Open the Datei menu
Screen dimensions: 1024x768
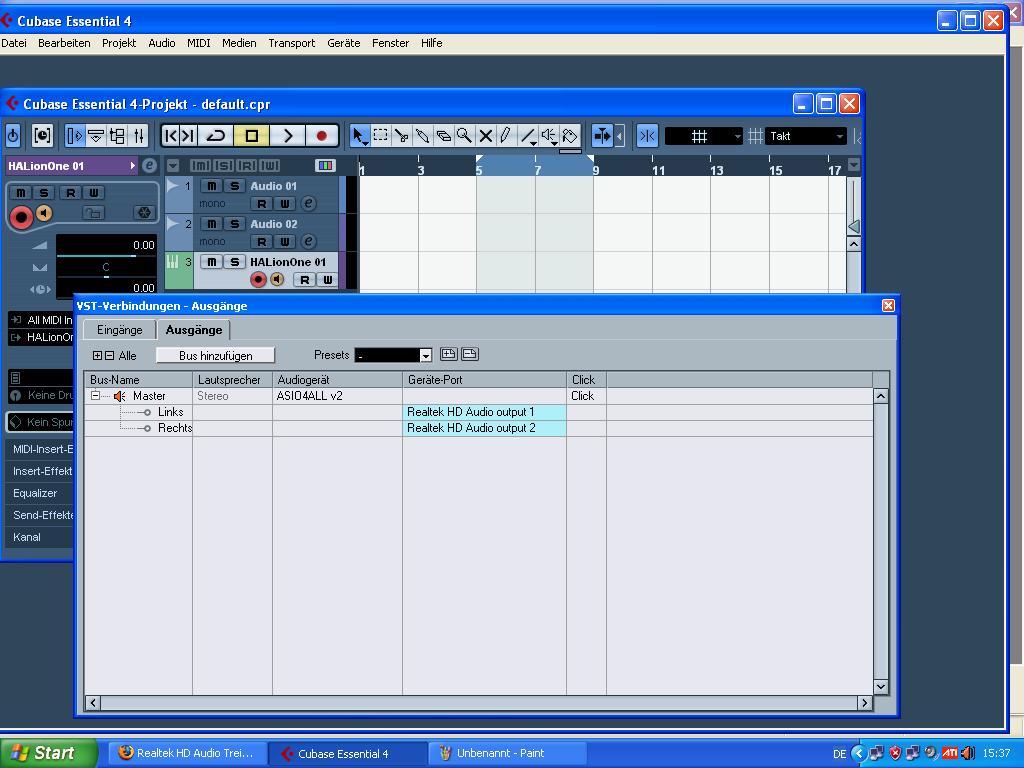(x=14, y=43)
